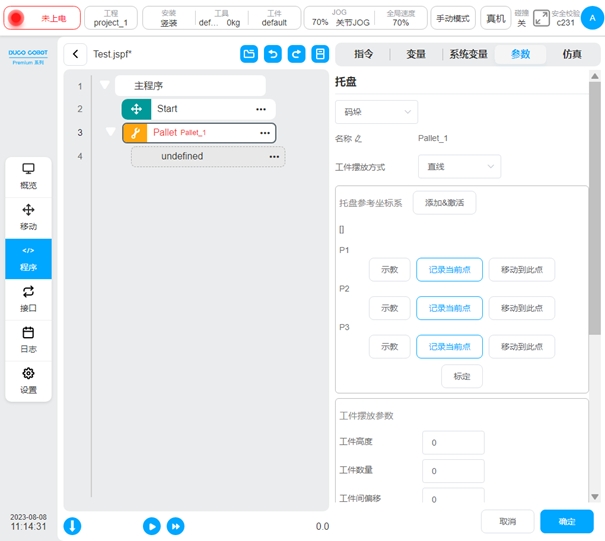Toggle the 真机 real-robot mode button
605x541 pixels.
click(494, 18)
